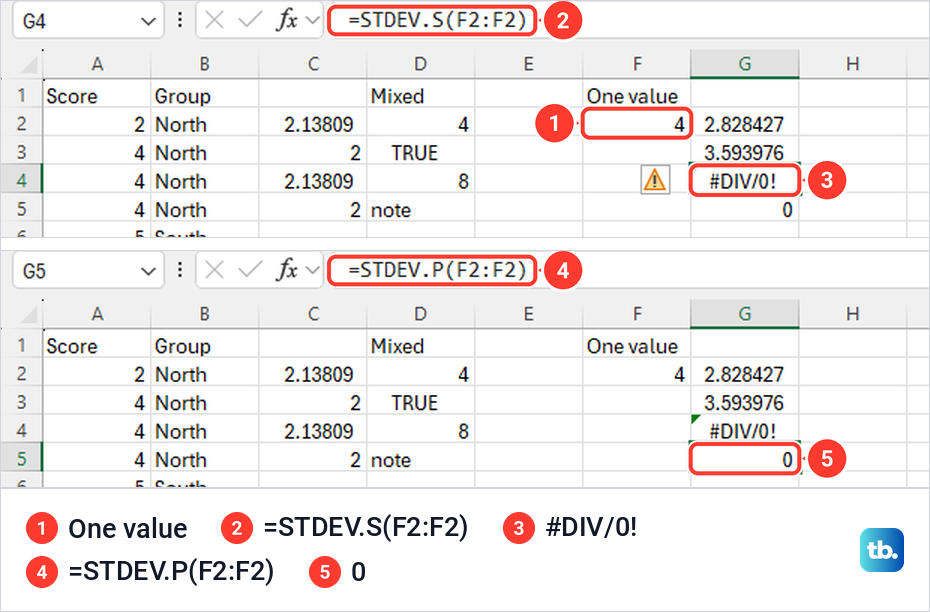This screenshot has height=612, width=930.
Task: Click formula bar with =STDEV.S(F2:F2)
Action: (x=432, y=21)
